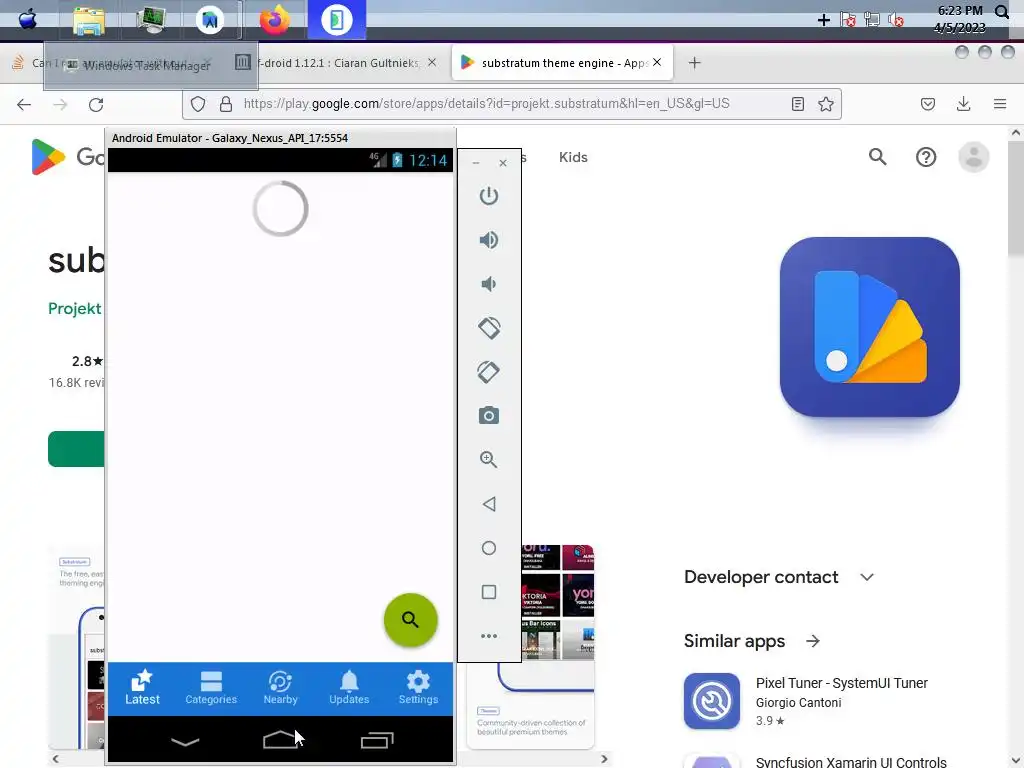Tap the Android back soft key

(185, 741)
